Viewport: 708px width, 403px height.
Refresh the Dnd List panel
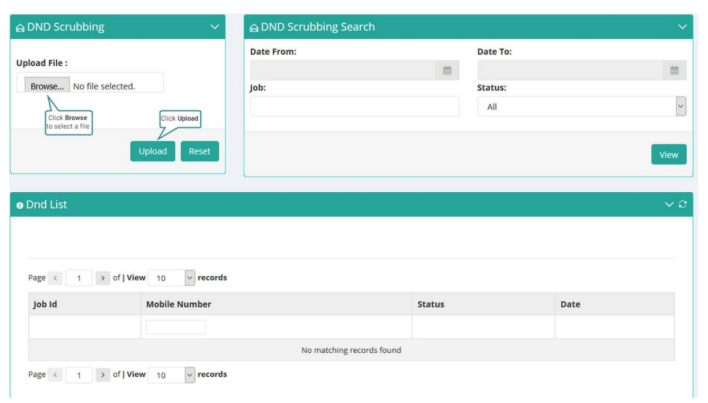(683, 204)
